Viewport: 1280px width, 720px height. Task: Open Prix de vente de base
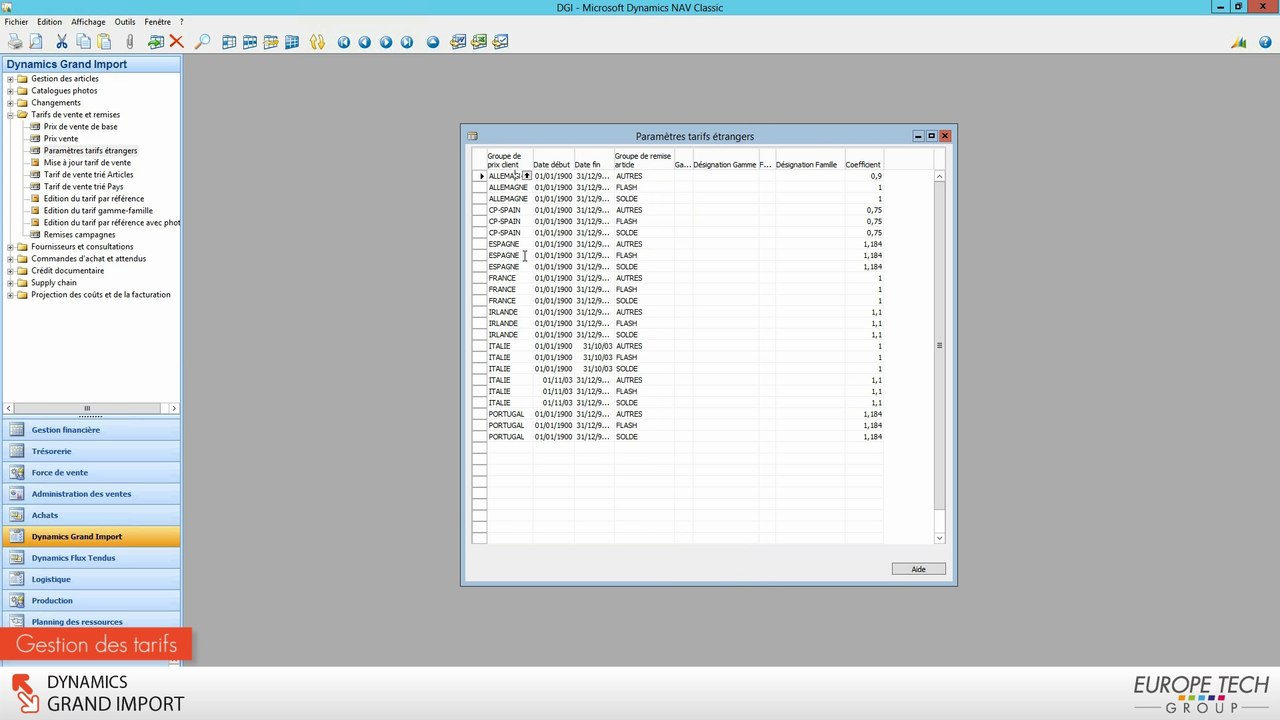point(80,127)
